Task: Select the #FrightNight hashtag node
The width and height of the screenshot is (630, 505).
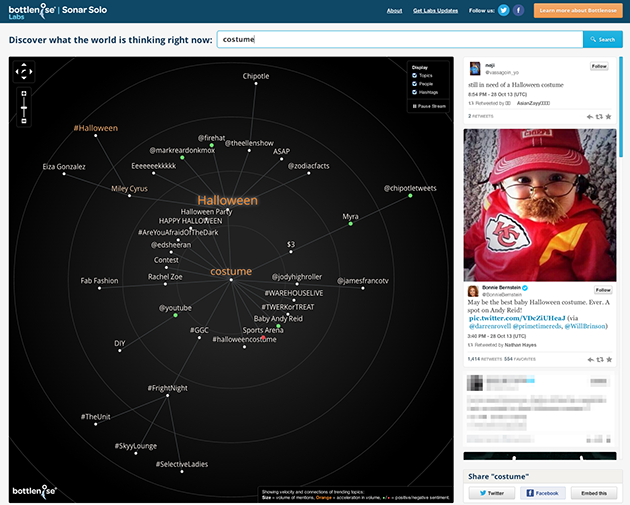Action: pos(168,388)
